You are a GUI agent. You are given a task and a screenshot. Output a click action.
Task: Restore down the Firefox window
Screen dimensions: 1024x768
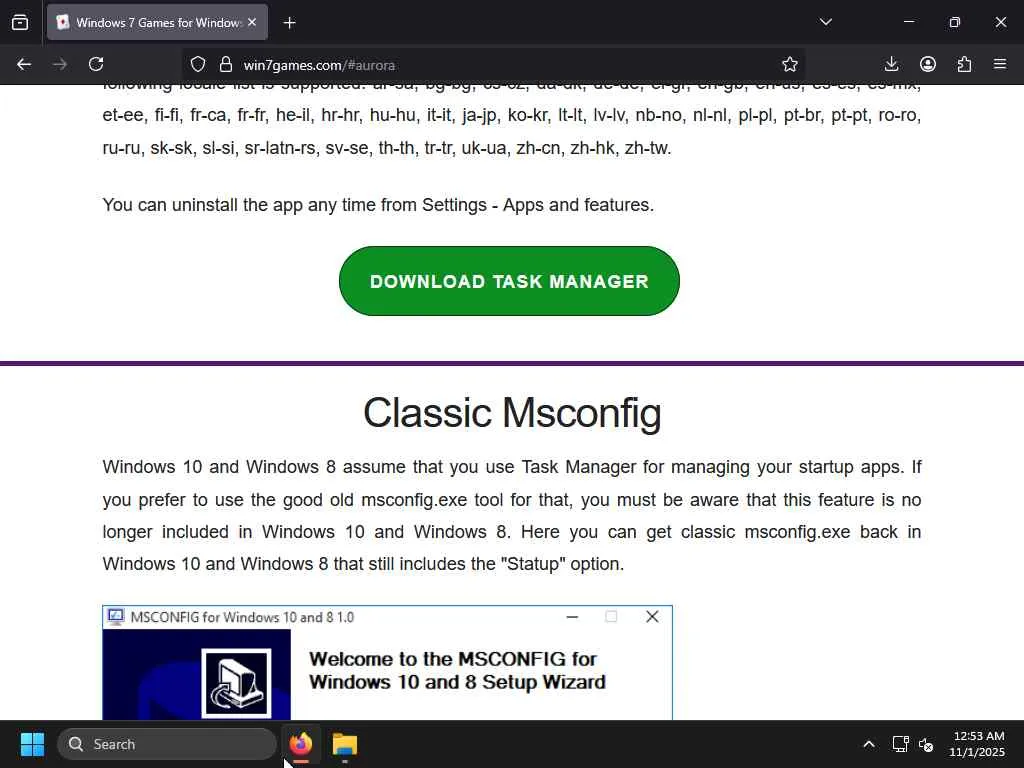click(x=955, y=22)
